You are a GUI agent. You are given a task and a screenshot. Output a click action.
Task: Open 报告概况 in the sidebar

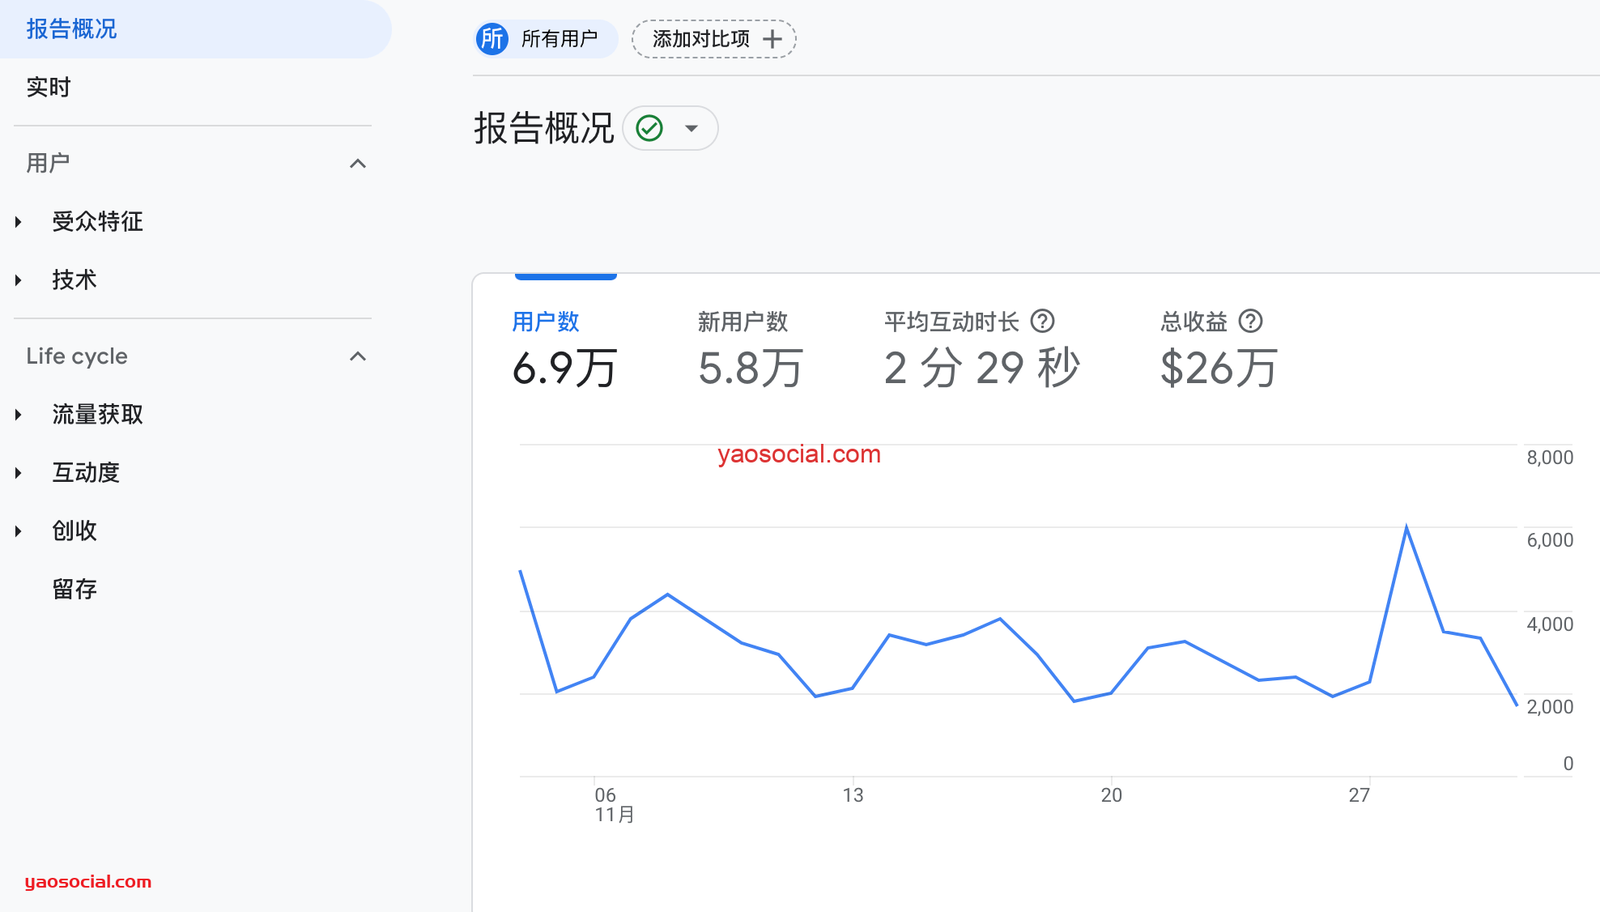[x=72, y=29]
